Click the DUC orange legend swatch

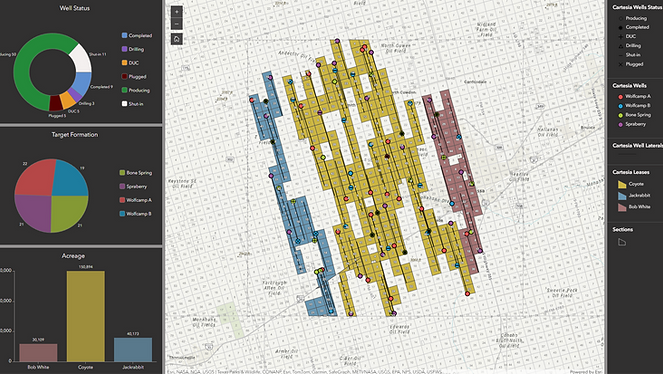pos(124,63)
